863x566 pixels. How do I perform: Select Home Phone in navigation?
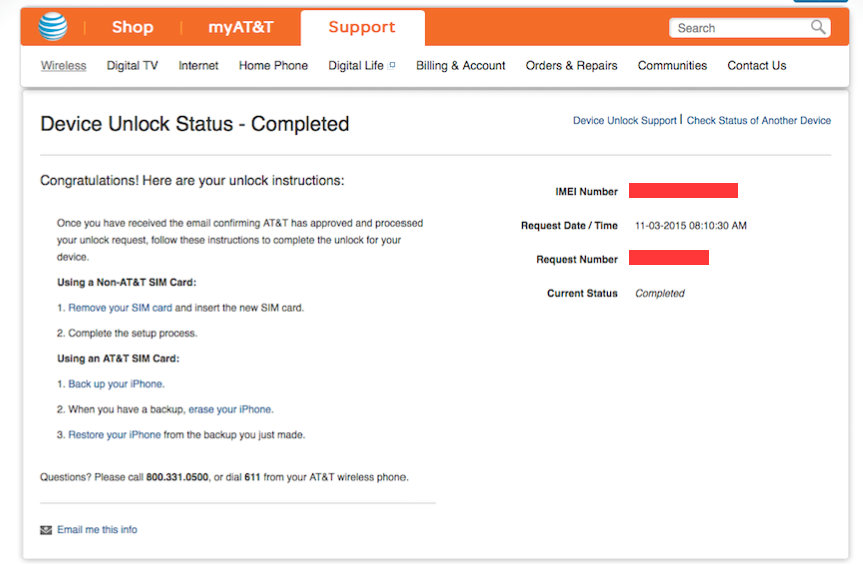click(x=273, y=66)
